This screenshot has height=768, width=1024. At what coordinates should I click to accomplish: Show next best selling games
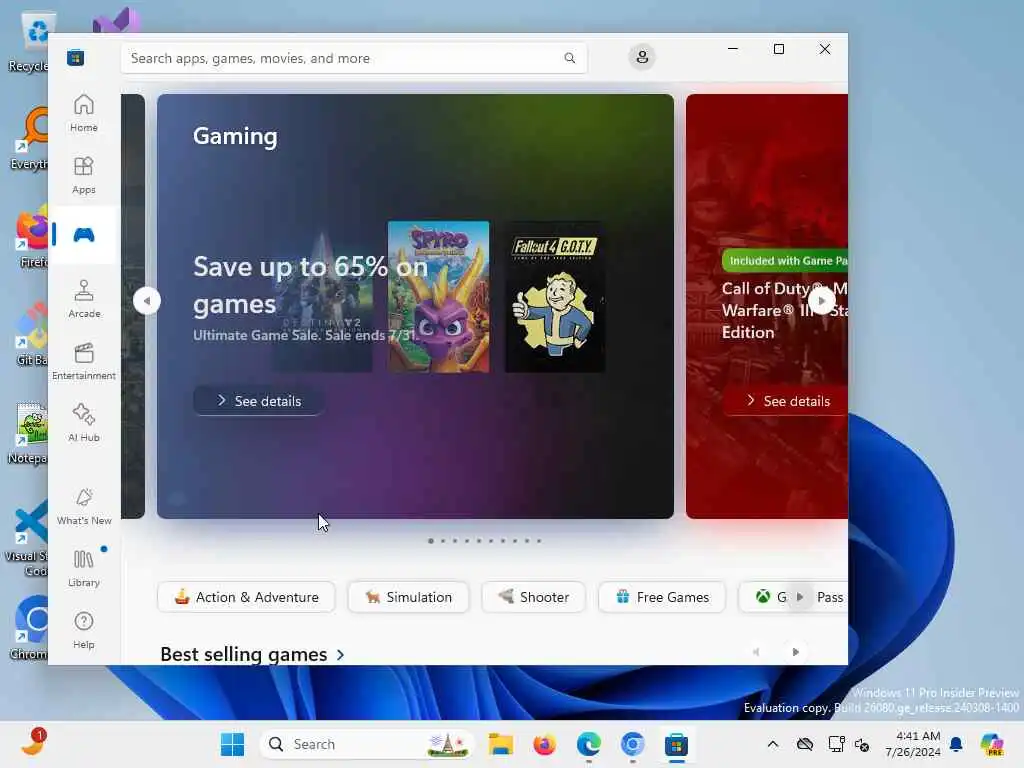pos(795,652)
